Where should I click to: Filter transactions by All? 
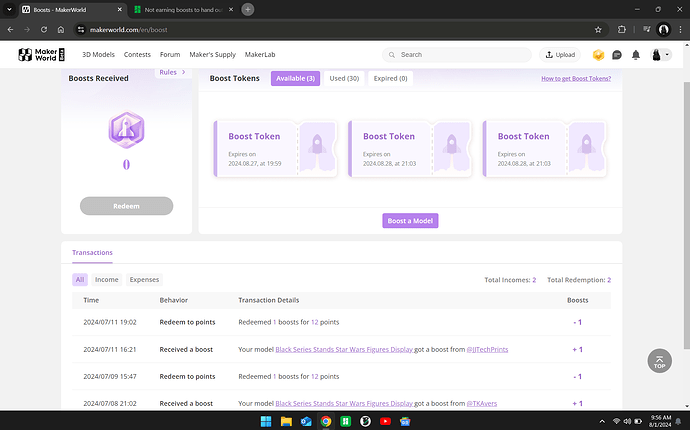tap(80, 279)
